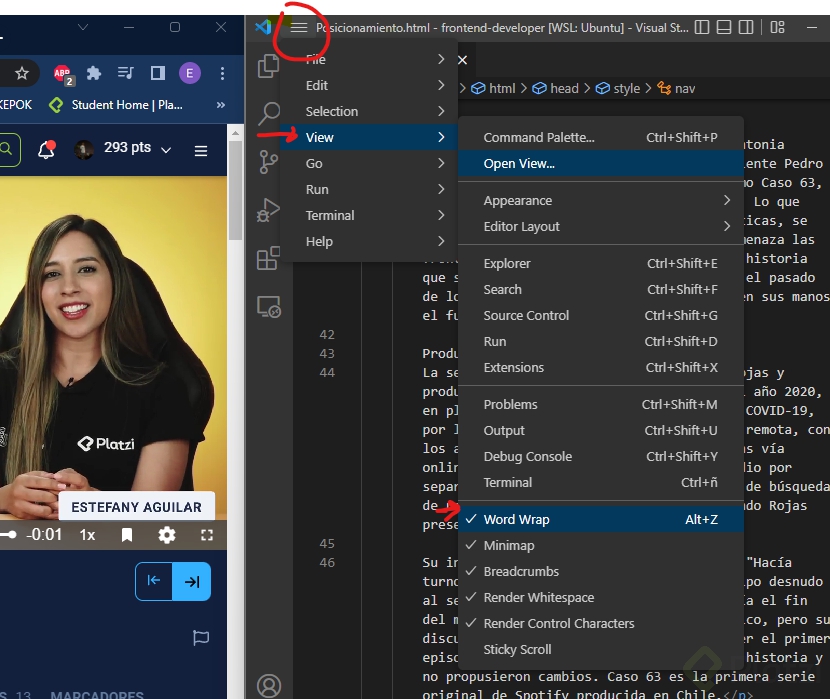Expand the Run menu in main menu

click(369, 189)
